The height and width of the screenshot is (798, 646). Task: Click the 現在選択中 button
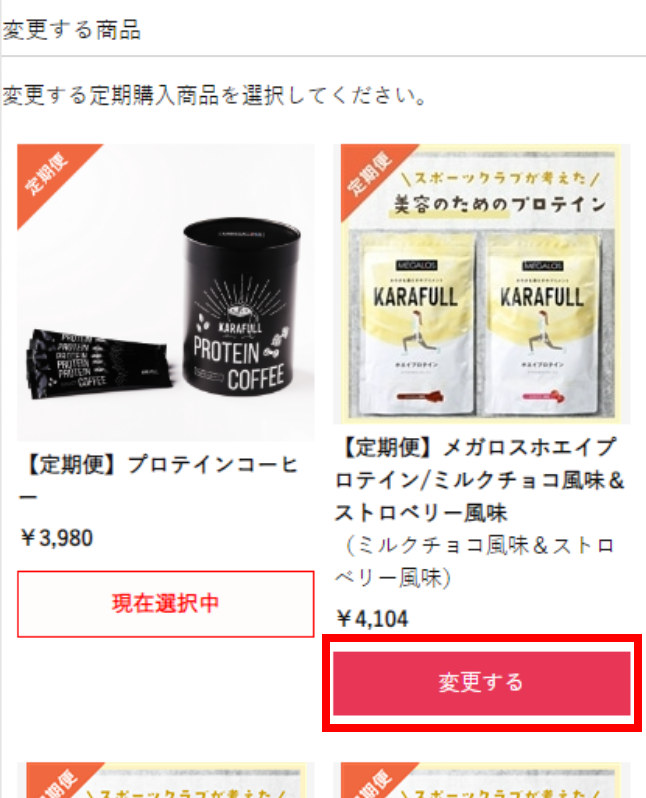(165, 604)
